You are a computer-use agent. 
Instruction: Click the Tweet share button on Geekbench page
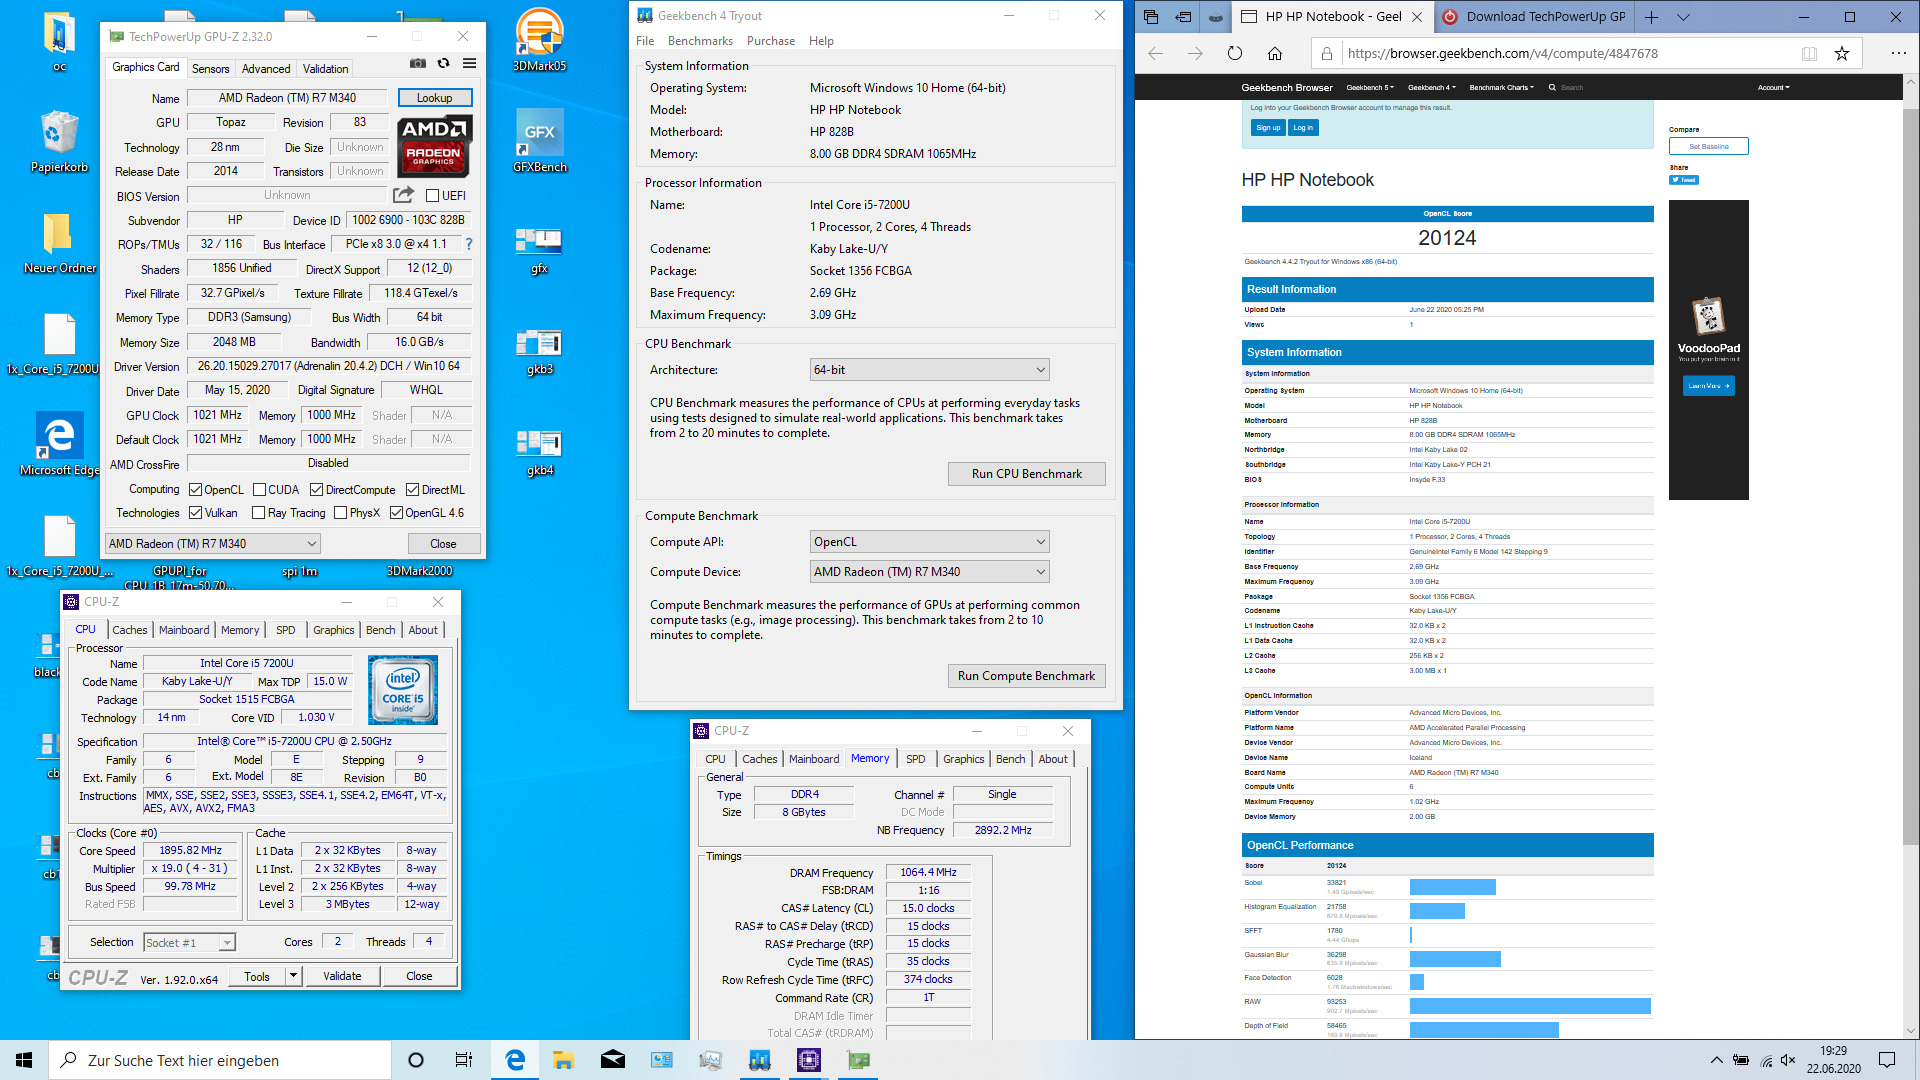pos(1683,181)
